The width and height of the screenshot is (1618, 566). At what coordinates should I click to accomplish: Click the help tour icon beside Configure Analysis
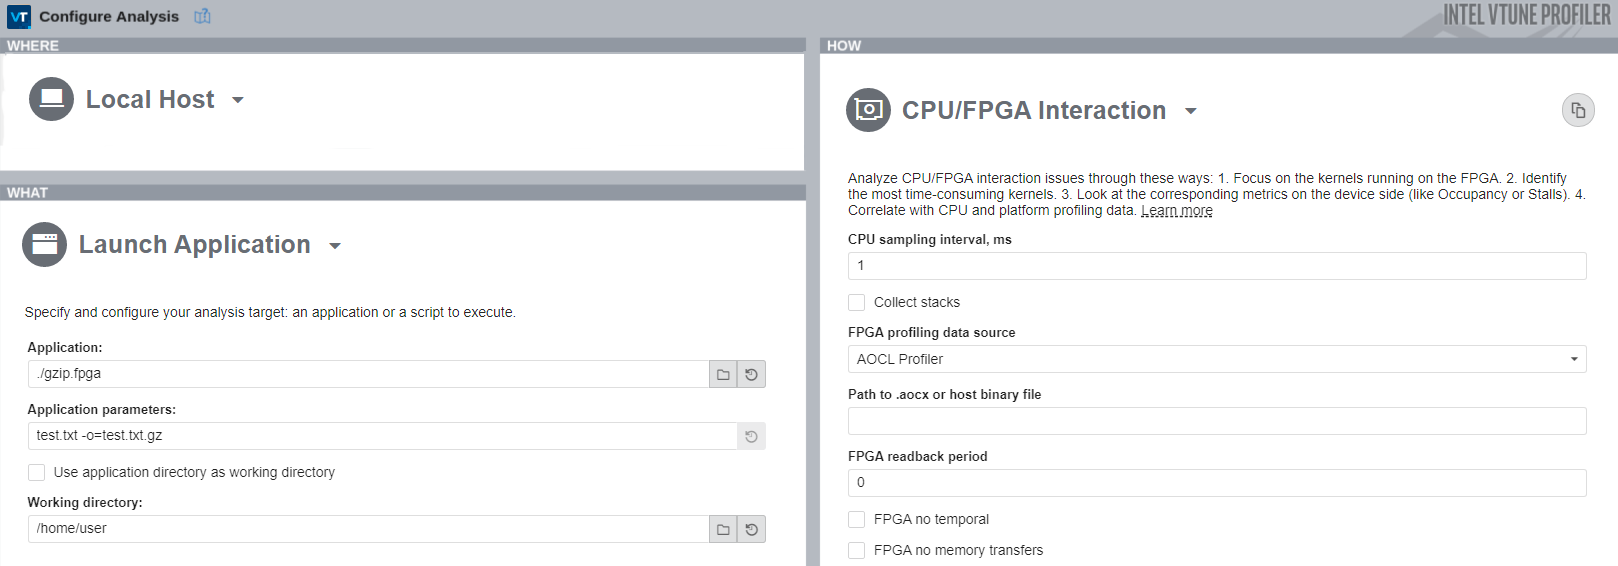click(202, 16)
